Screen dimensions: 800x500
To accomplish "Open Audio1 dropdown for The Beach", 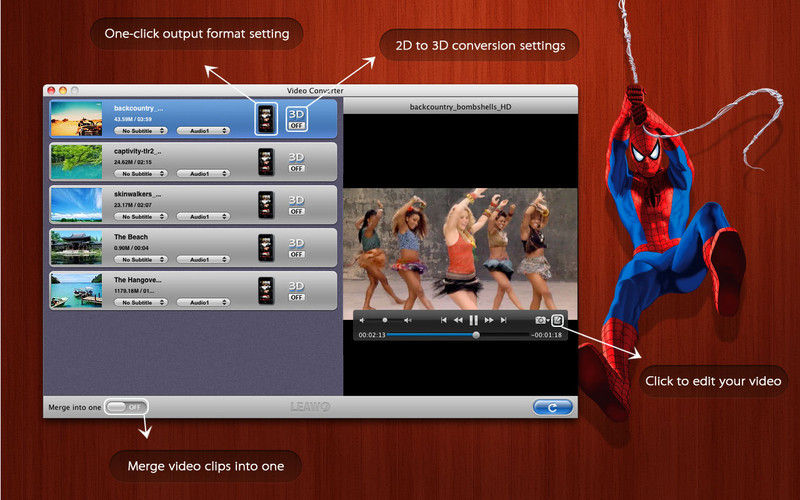I will (x=203, y=259).
